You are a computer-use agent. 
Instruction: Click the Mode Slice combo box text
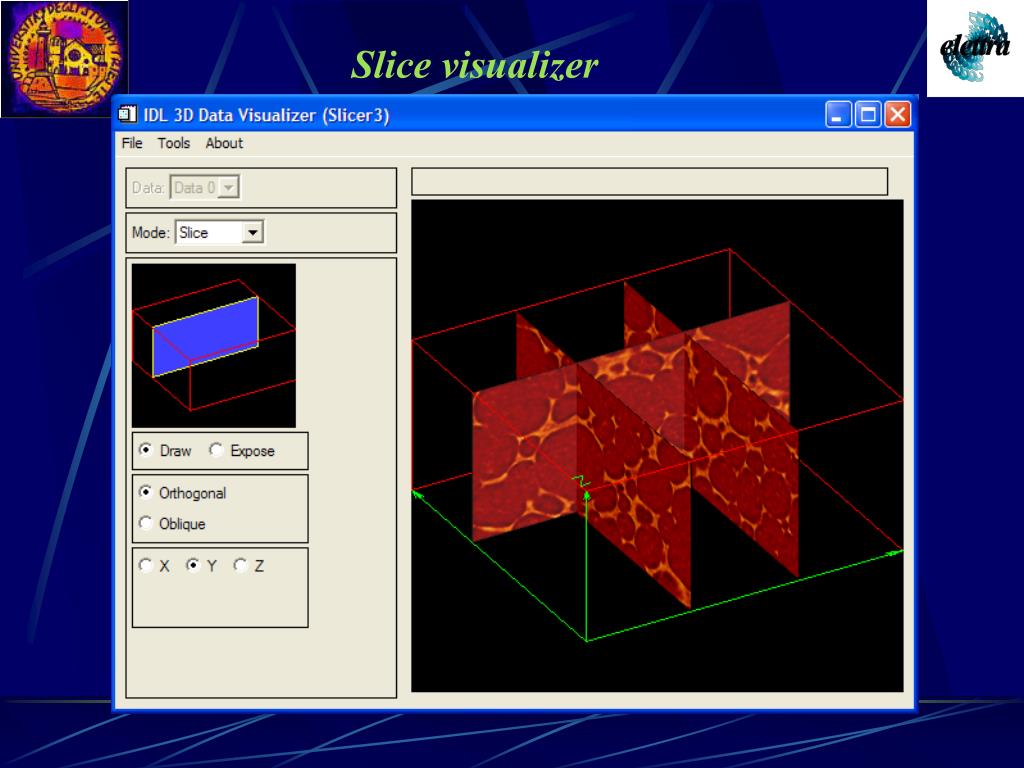pos(193,232)
